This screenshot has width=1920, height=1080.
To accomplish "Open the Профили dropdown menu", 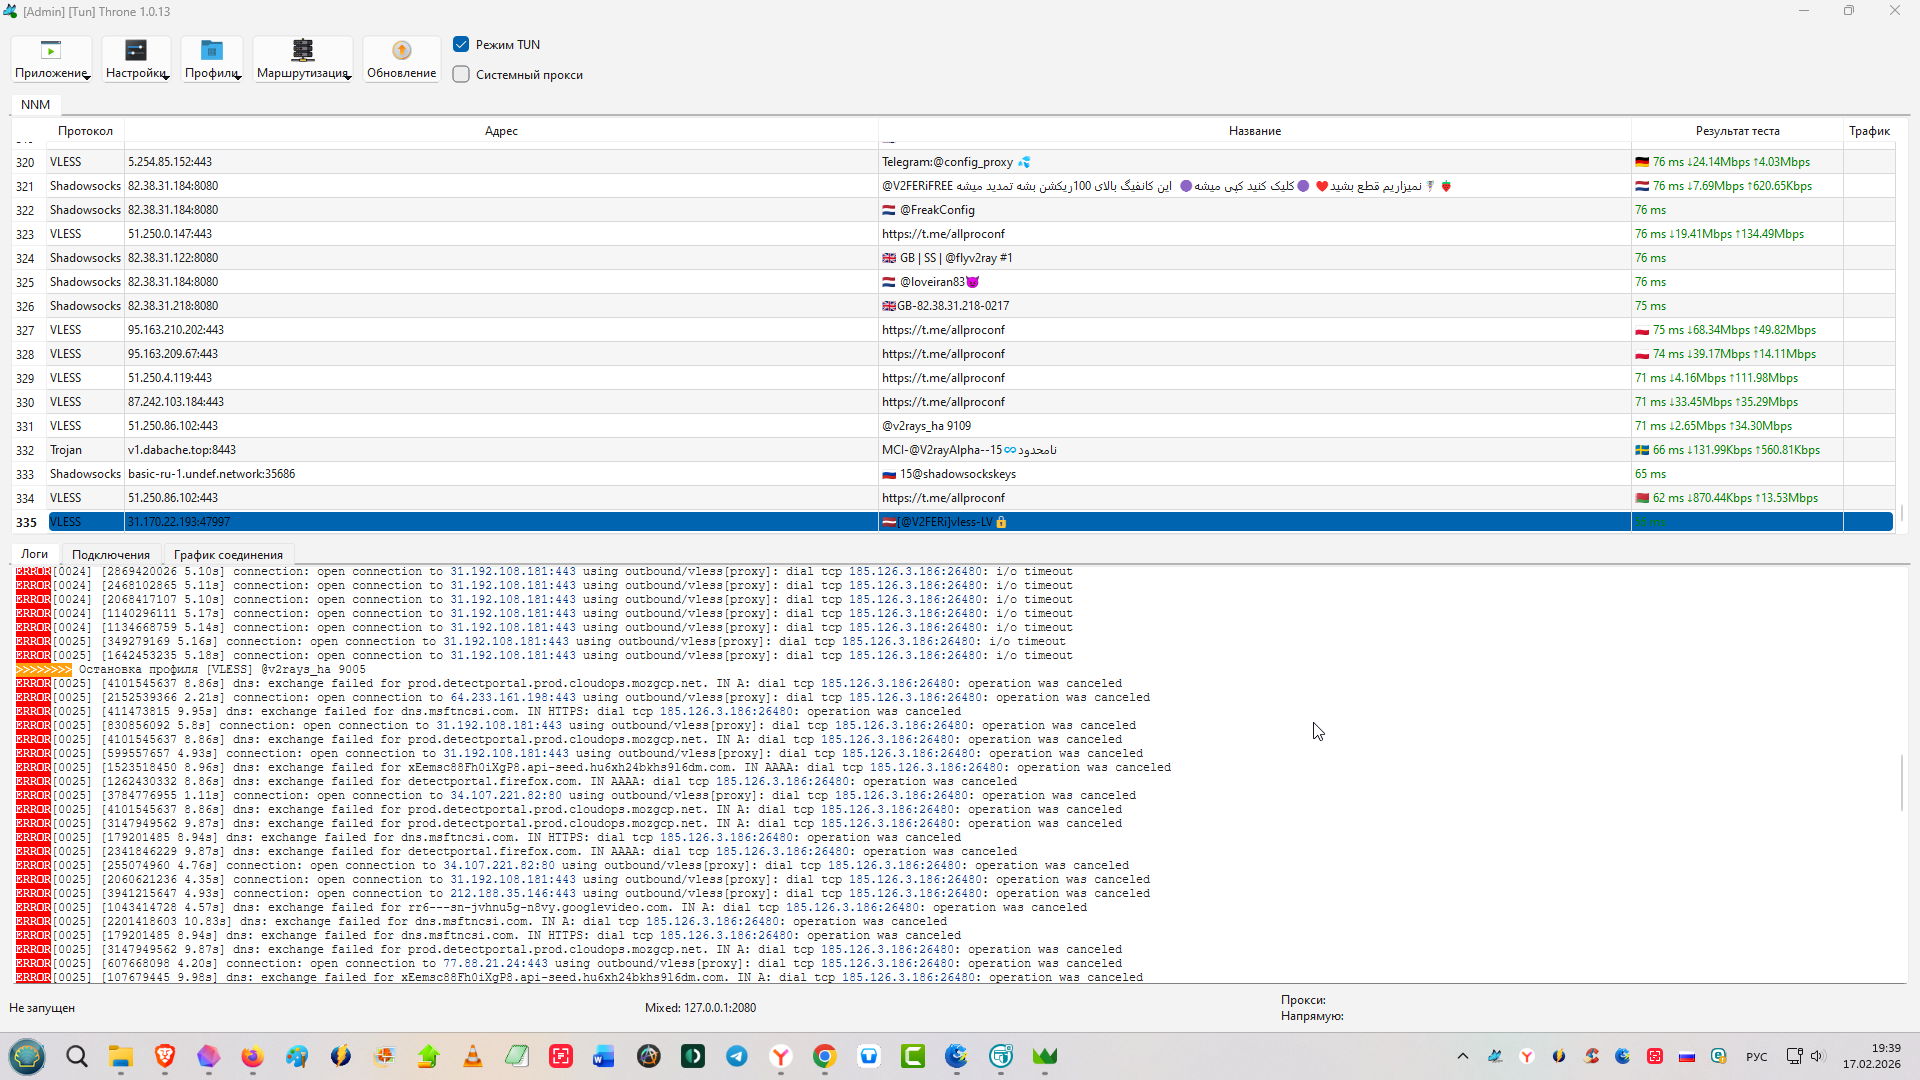I will [212, 59].
